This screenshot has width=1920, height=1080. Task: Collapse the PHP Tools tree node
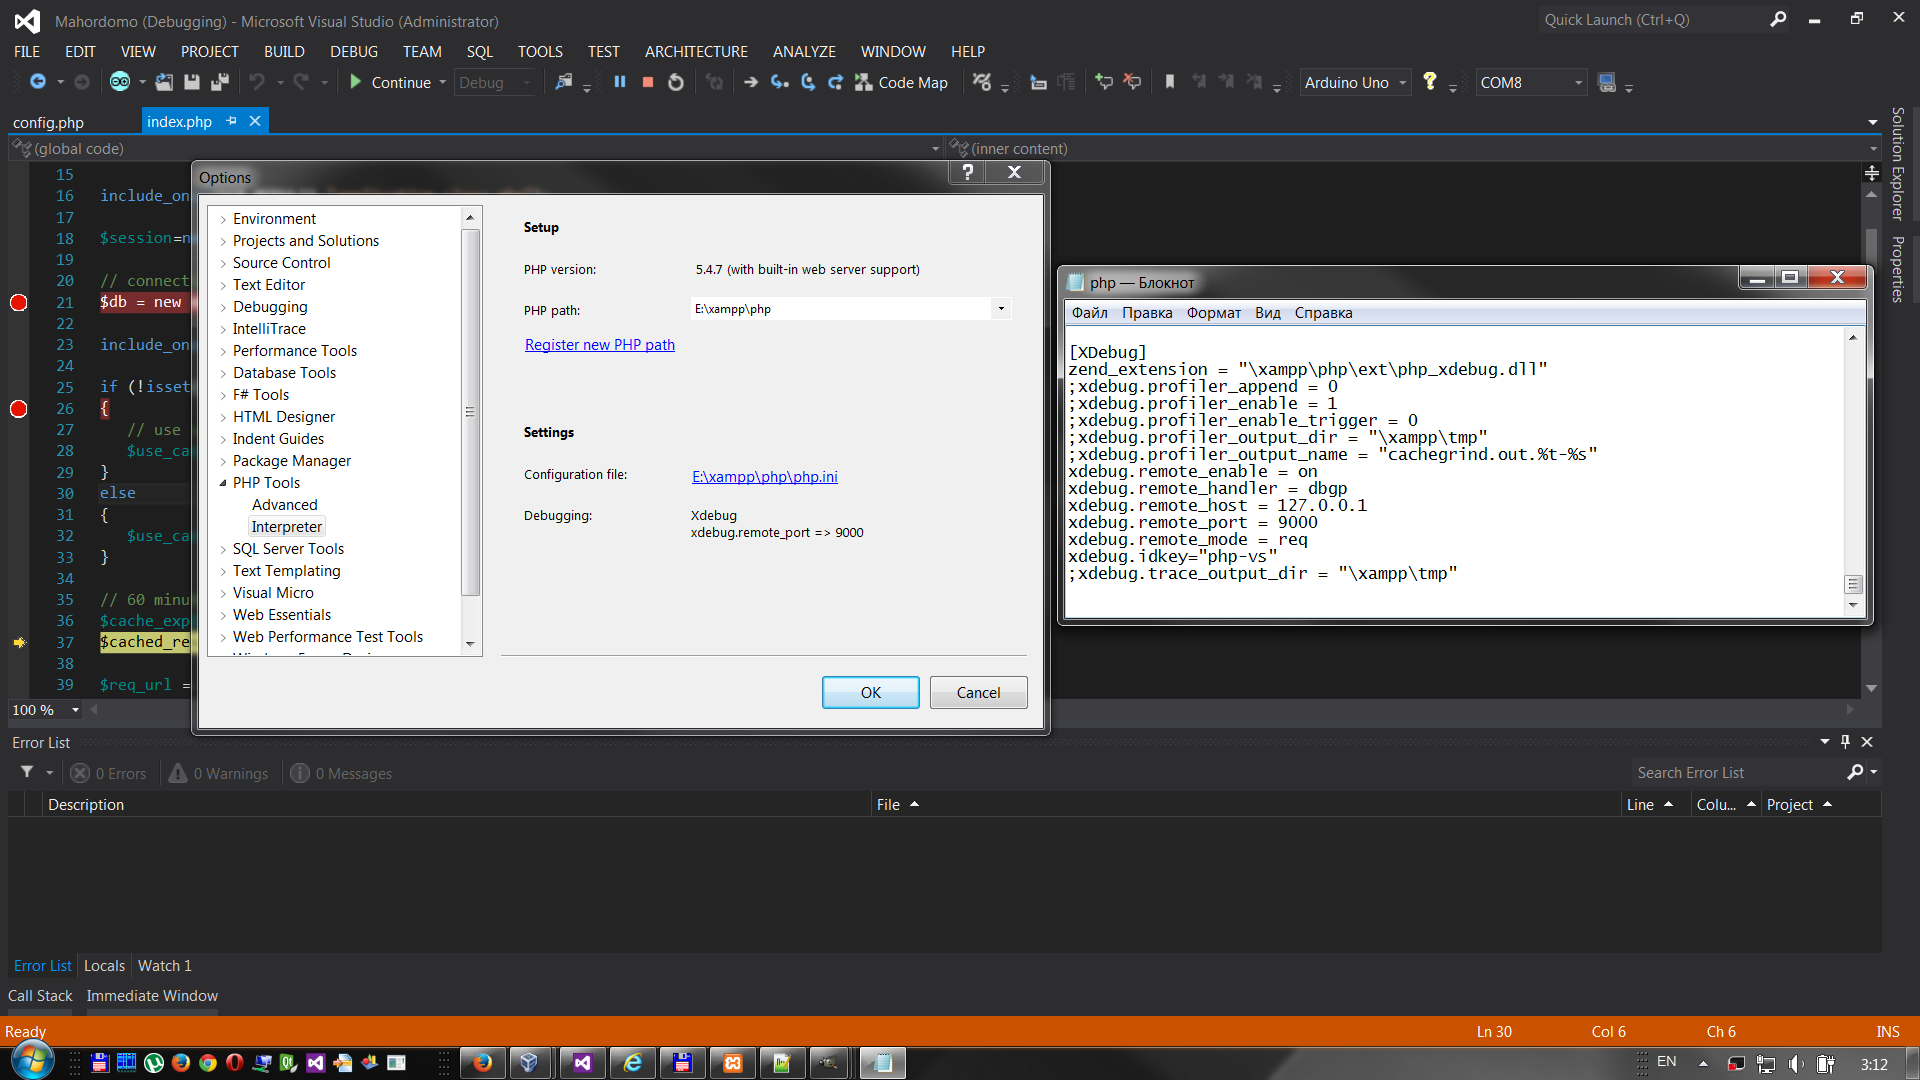click(x=223, y=483)
